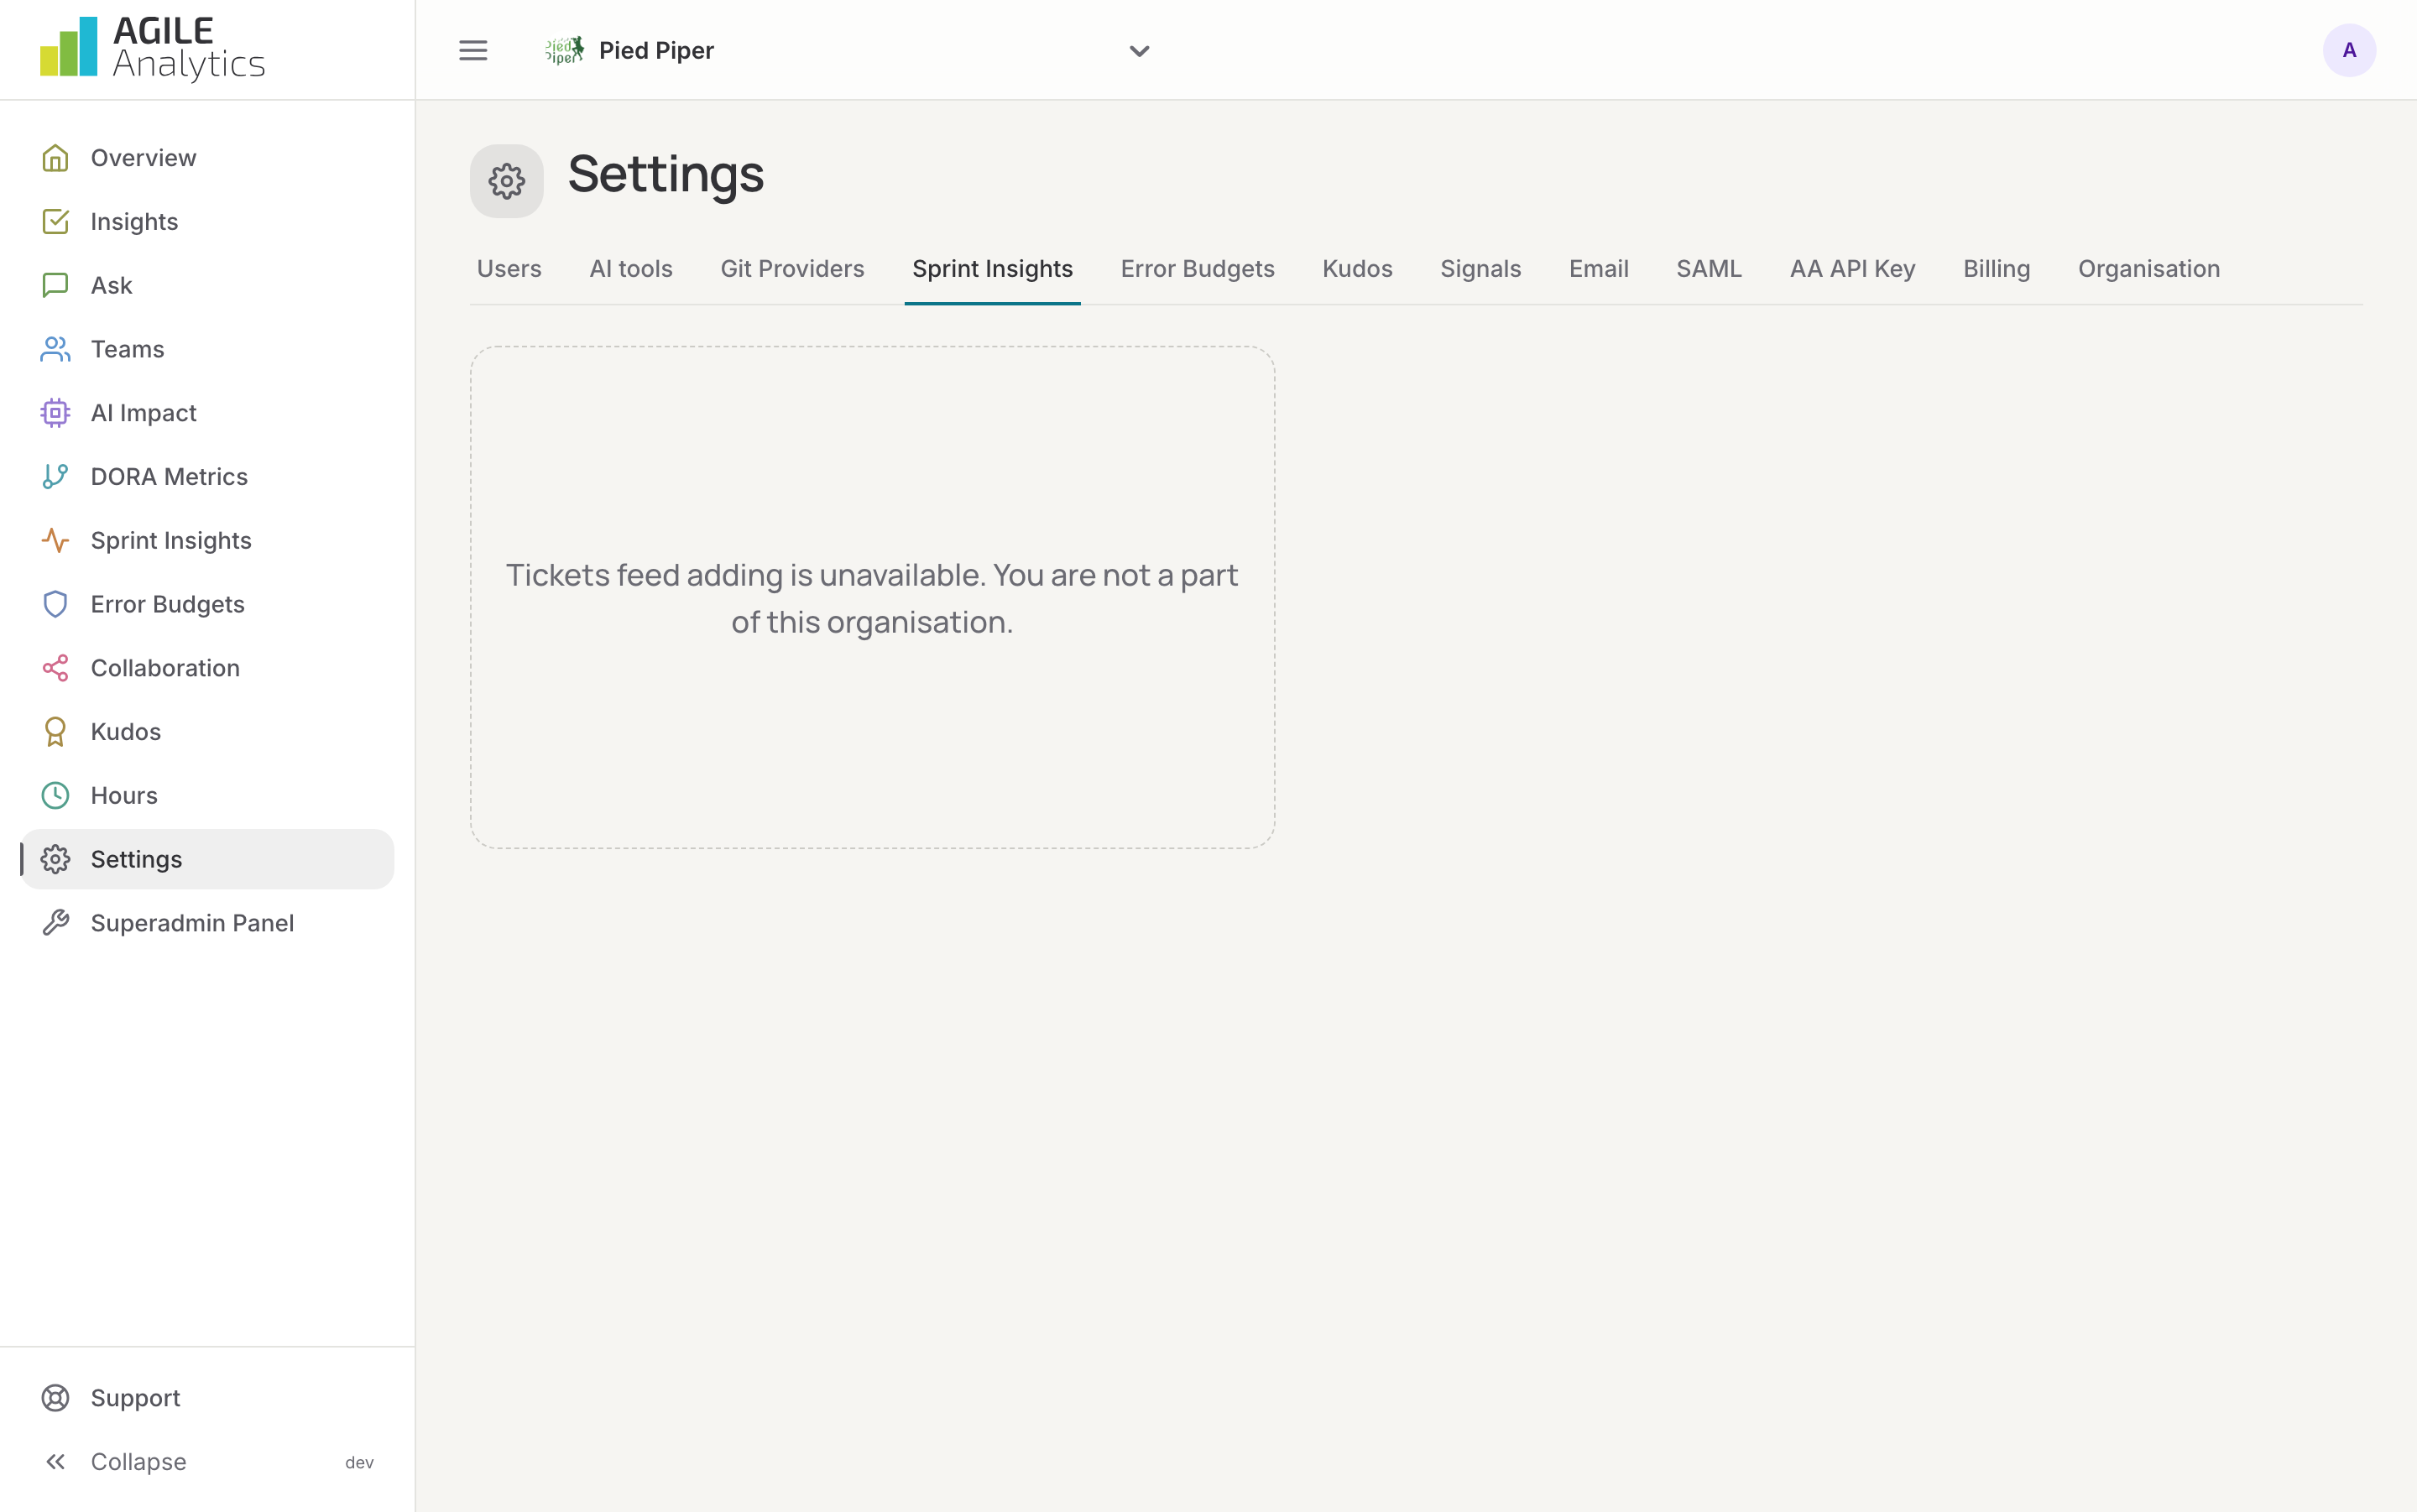Click the Teams people icon
Image resolution: width=2417 pixels, height=1512 pixels.
click(x=55, y=349)
